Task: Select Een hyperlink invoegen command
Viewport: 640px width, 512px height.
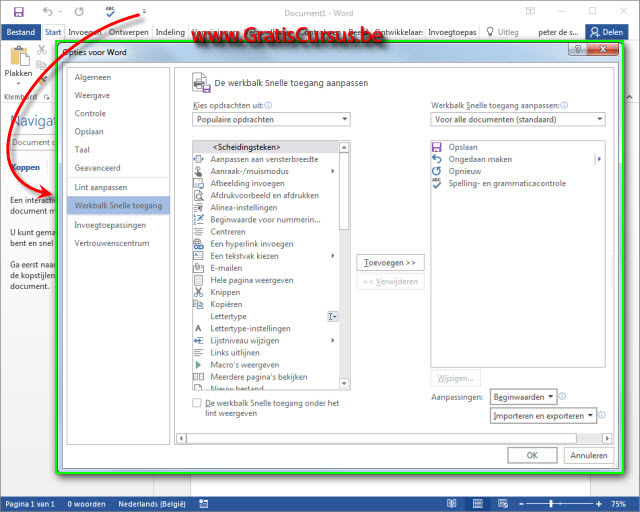Action: pos(265,244)
